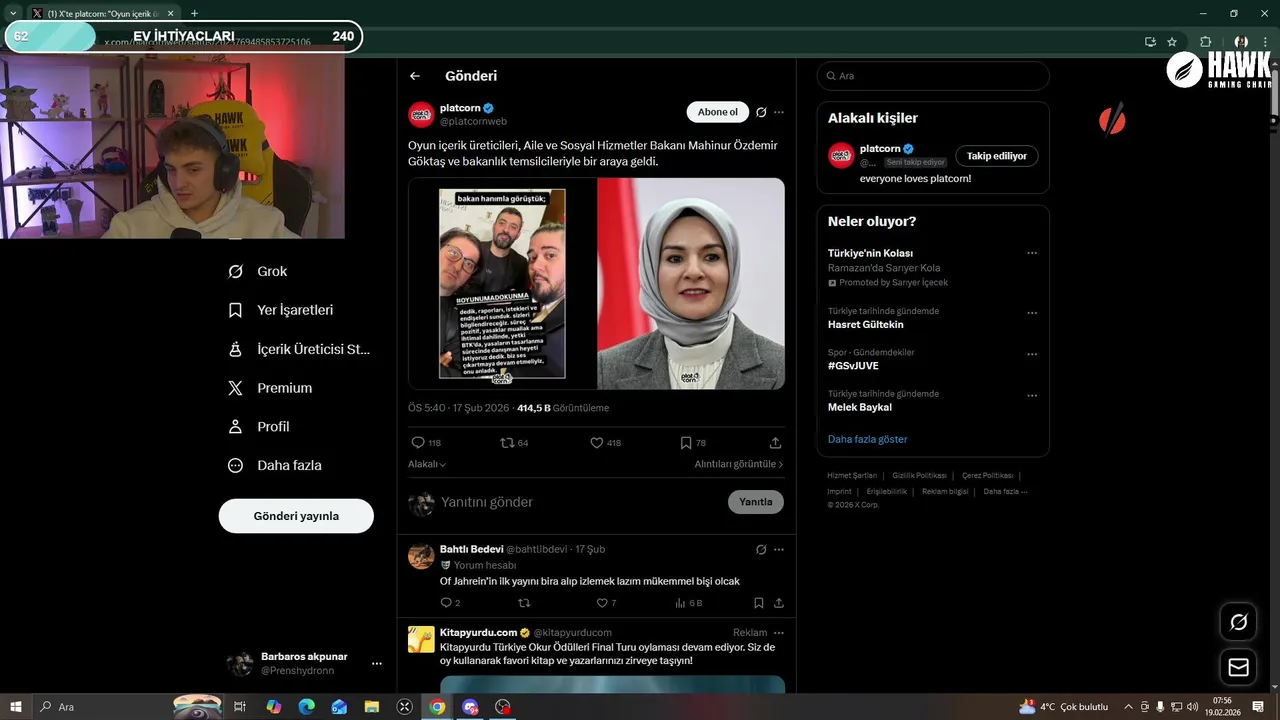The width and height of the screenshot is (1280, 720).
Task: Bookmark Bahtlı Bedevi's comment
Action: pos(759,603)
